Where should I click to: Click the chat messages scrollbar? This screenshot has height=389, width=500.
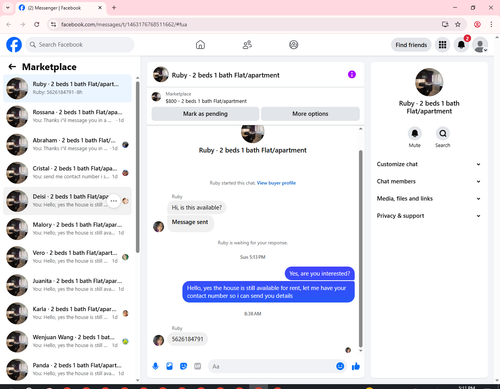coord(360,248)
